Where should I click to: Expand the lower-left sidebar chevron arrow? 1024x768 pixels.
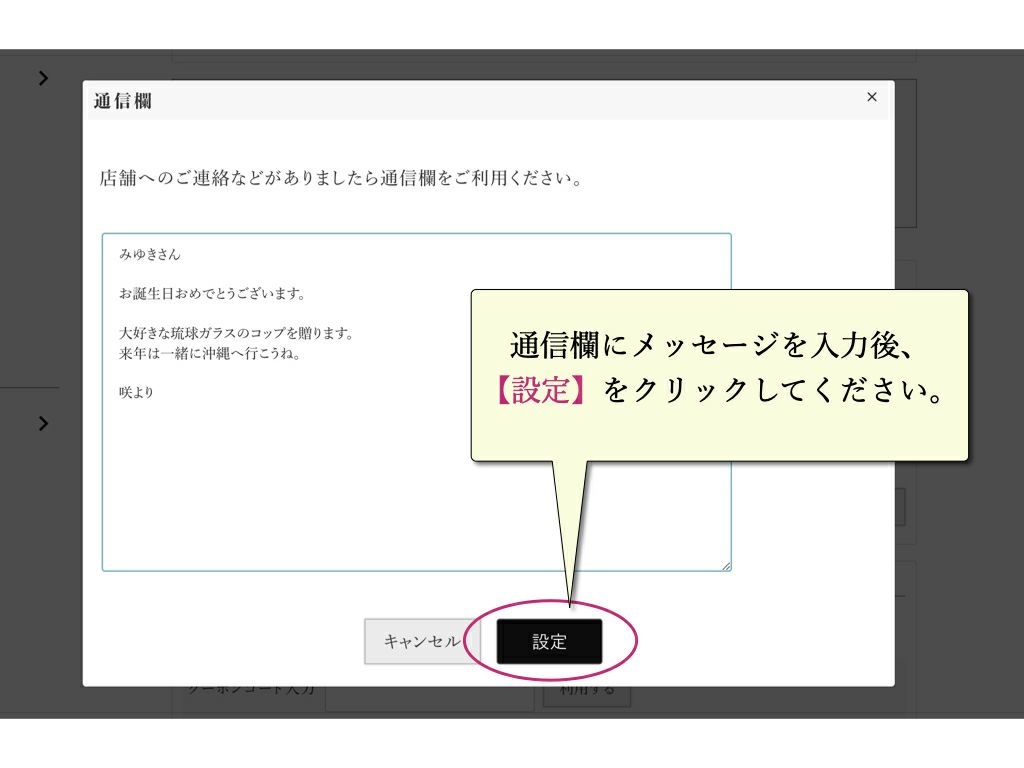pyautogui.click(x=42, y=423)
